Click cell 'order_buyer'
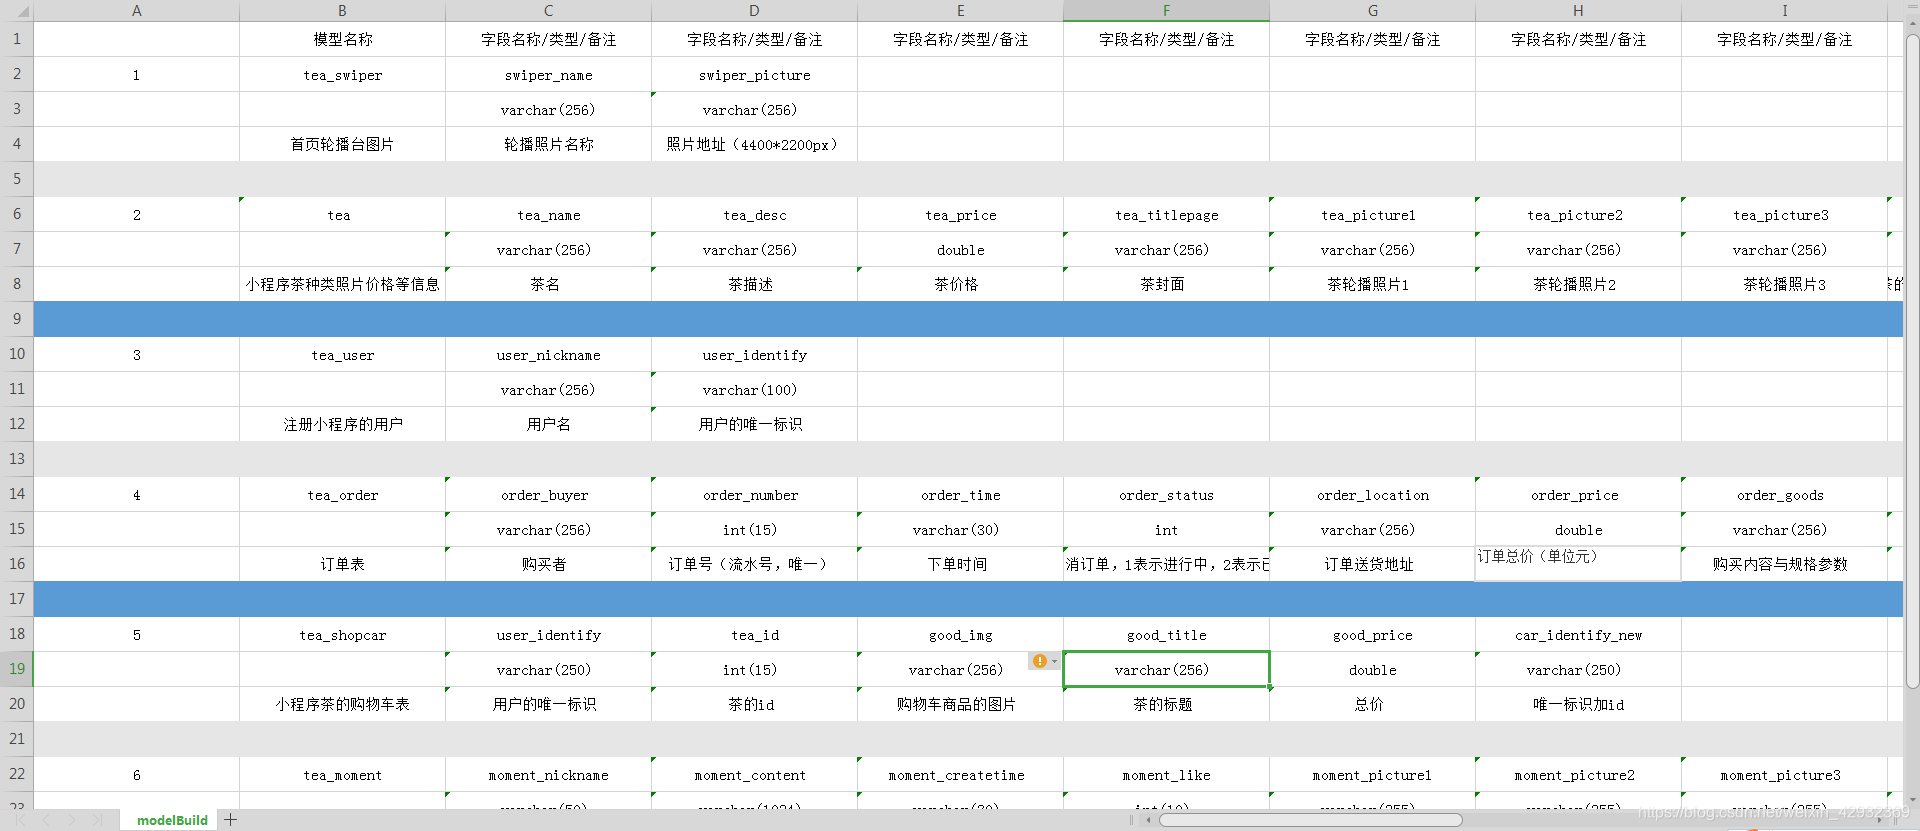 (x=548, y=495)
